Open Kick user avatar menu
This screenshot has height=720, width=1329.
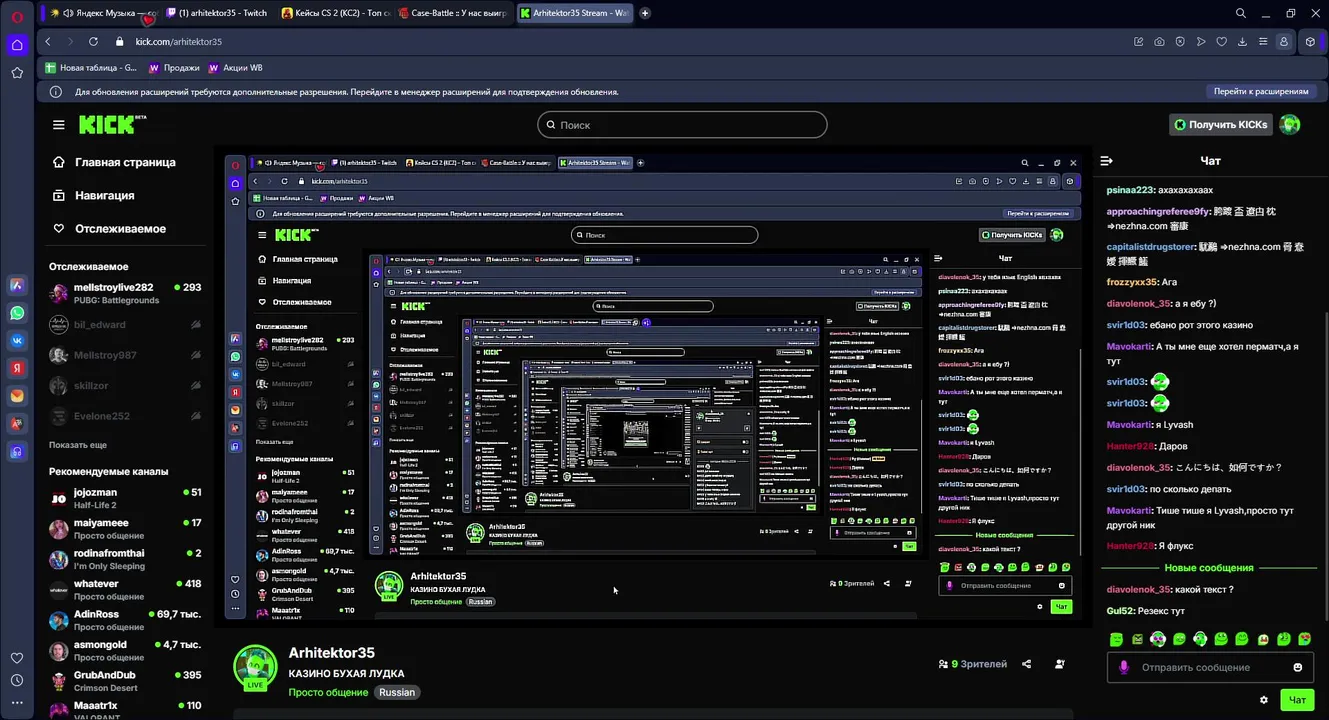pyautogui.click(x=1290, y=124)
